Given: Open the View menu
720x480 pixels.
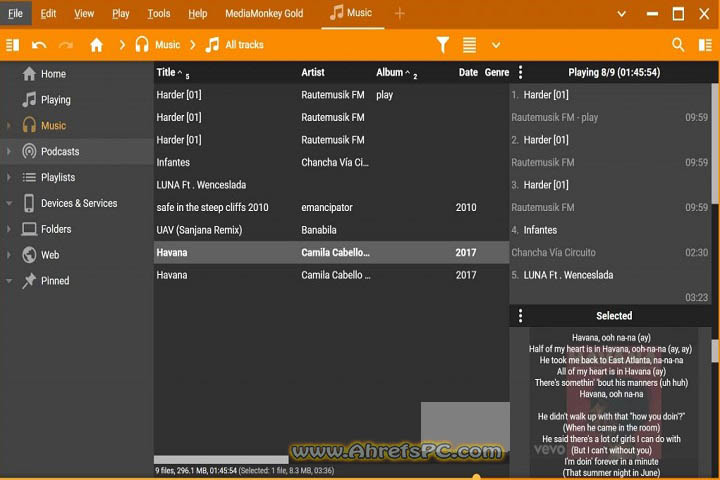Looking at the screenshot, I should pos(84,14).
